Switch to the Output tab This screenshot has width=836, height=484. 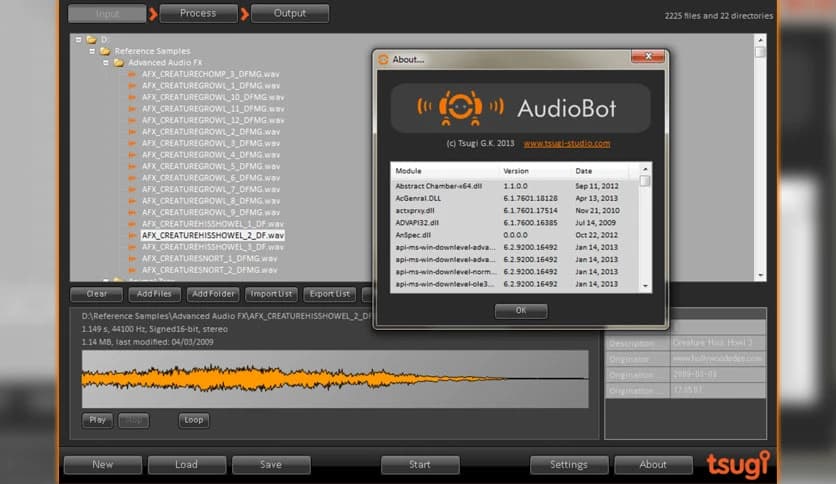(x=290, y=13)
